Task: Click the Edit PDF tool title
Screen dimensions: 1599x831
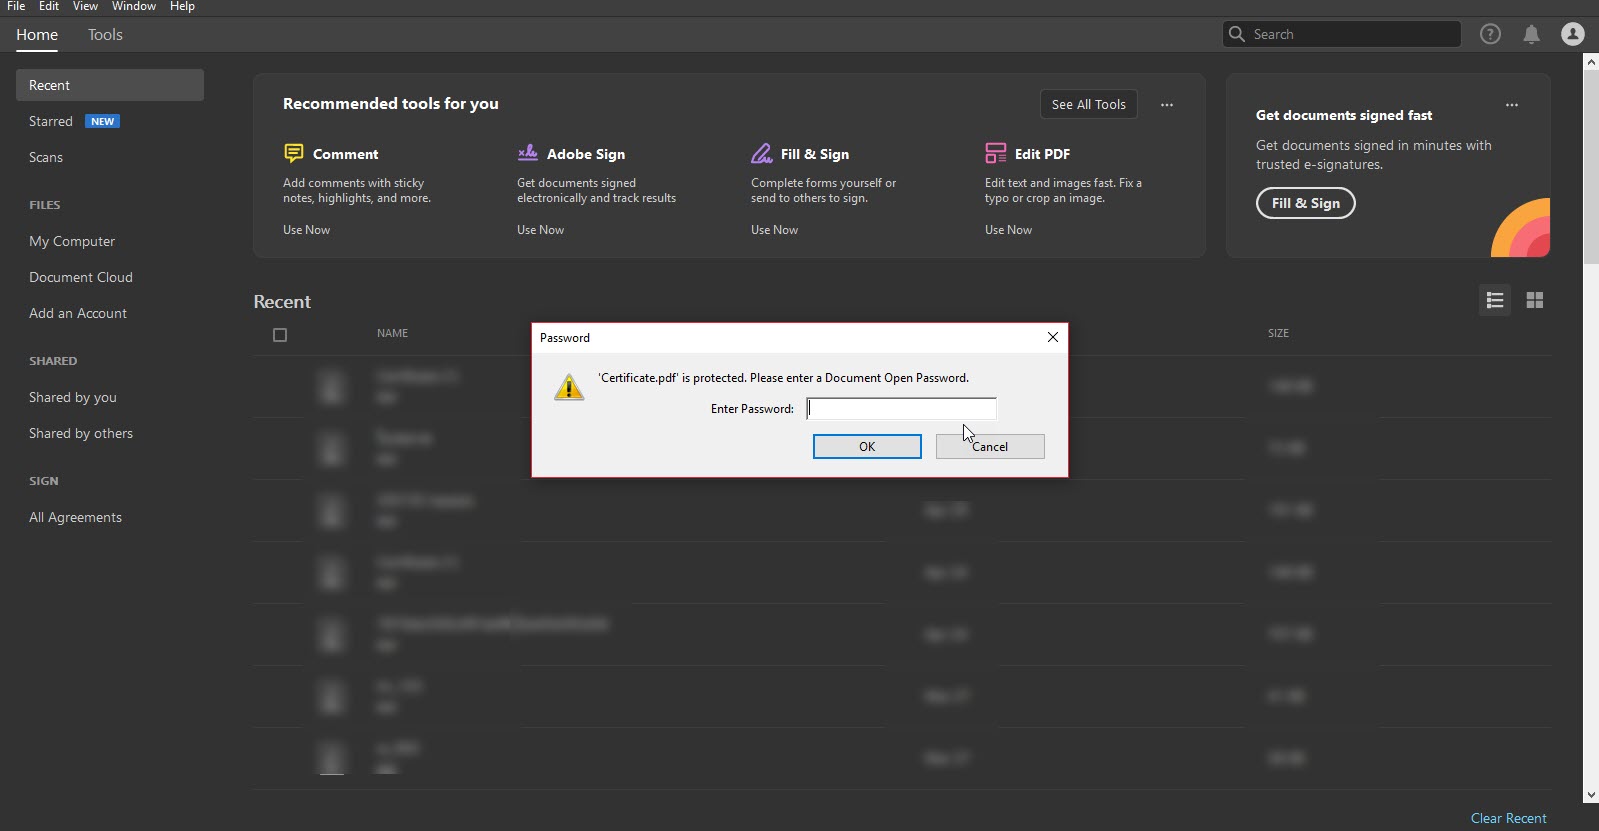Action: point(1042,154)
